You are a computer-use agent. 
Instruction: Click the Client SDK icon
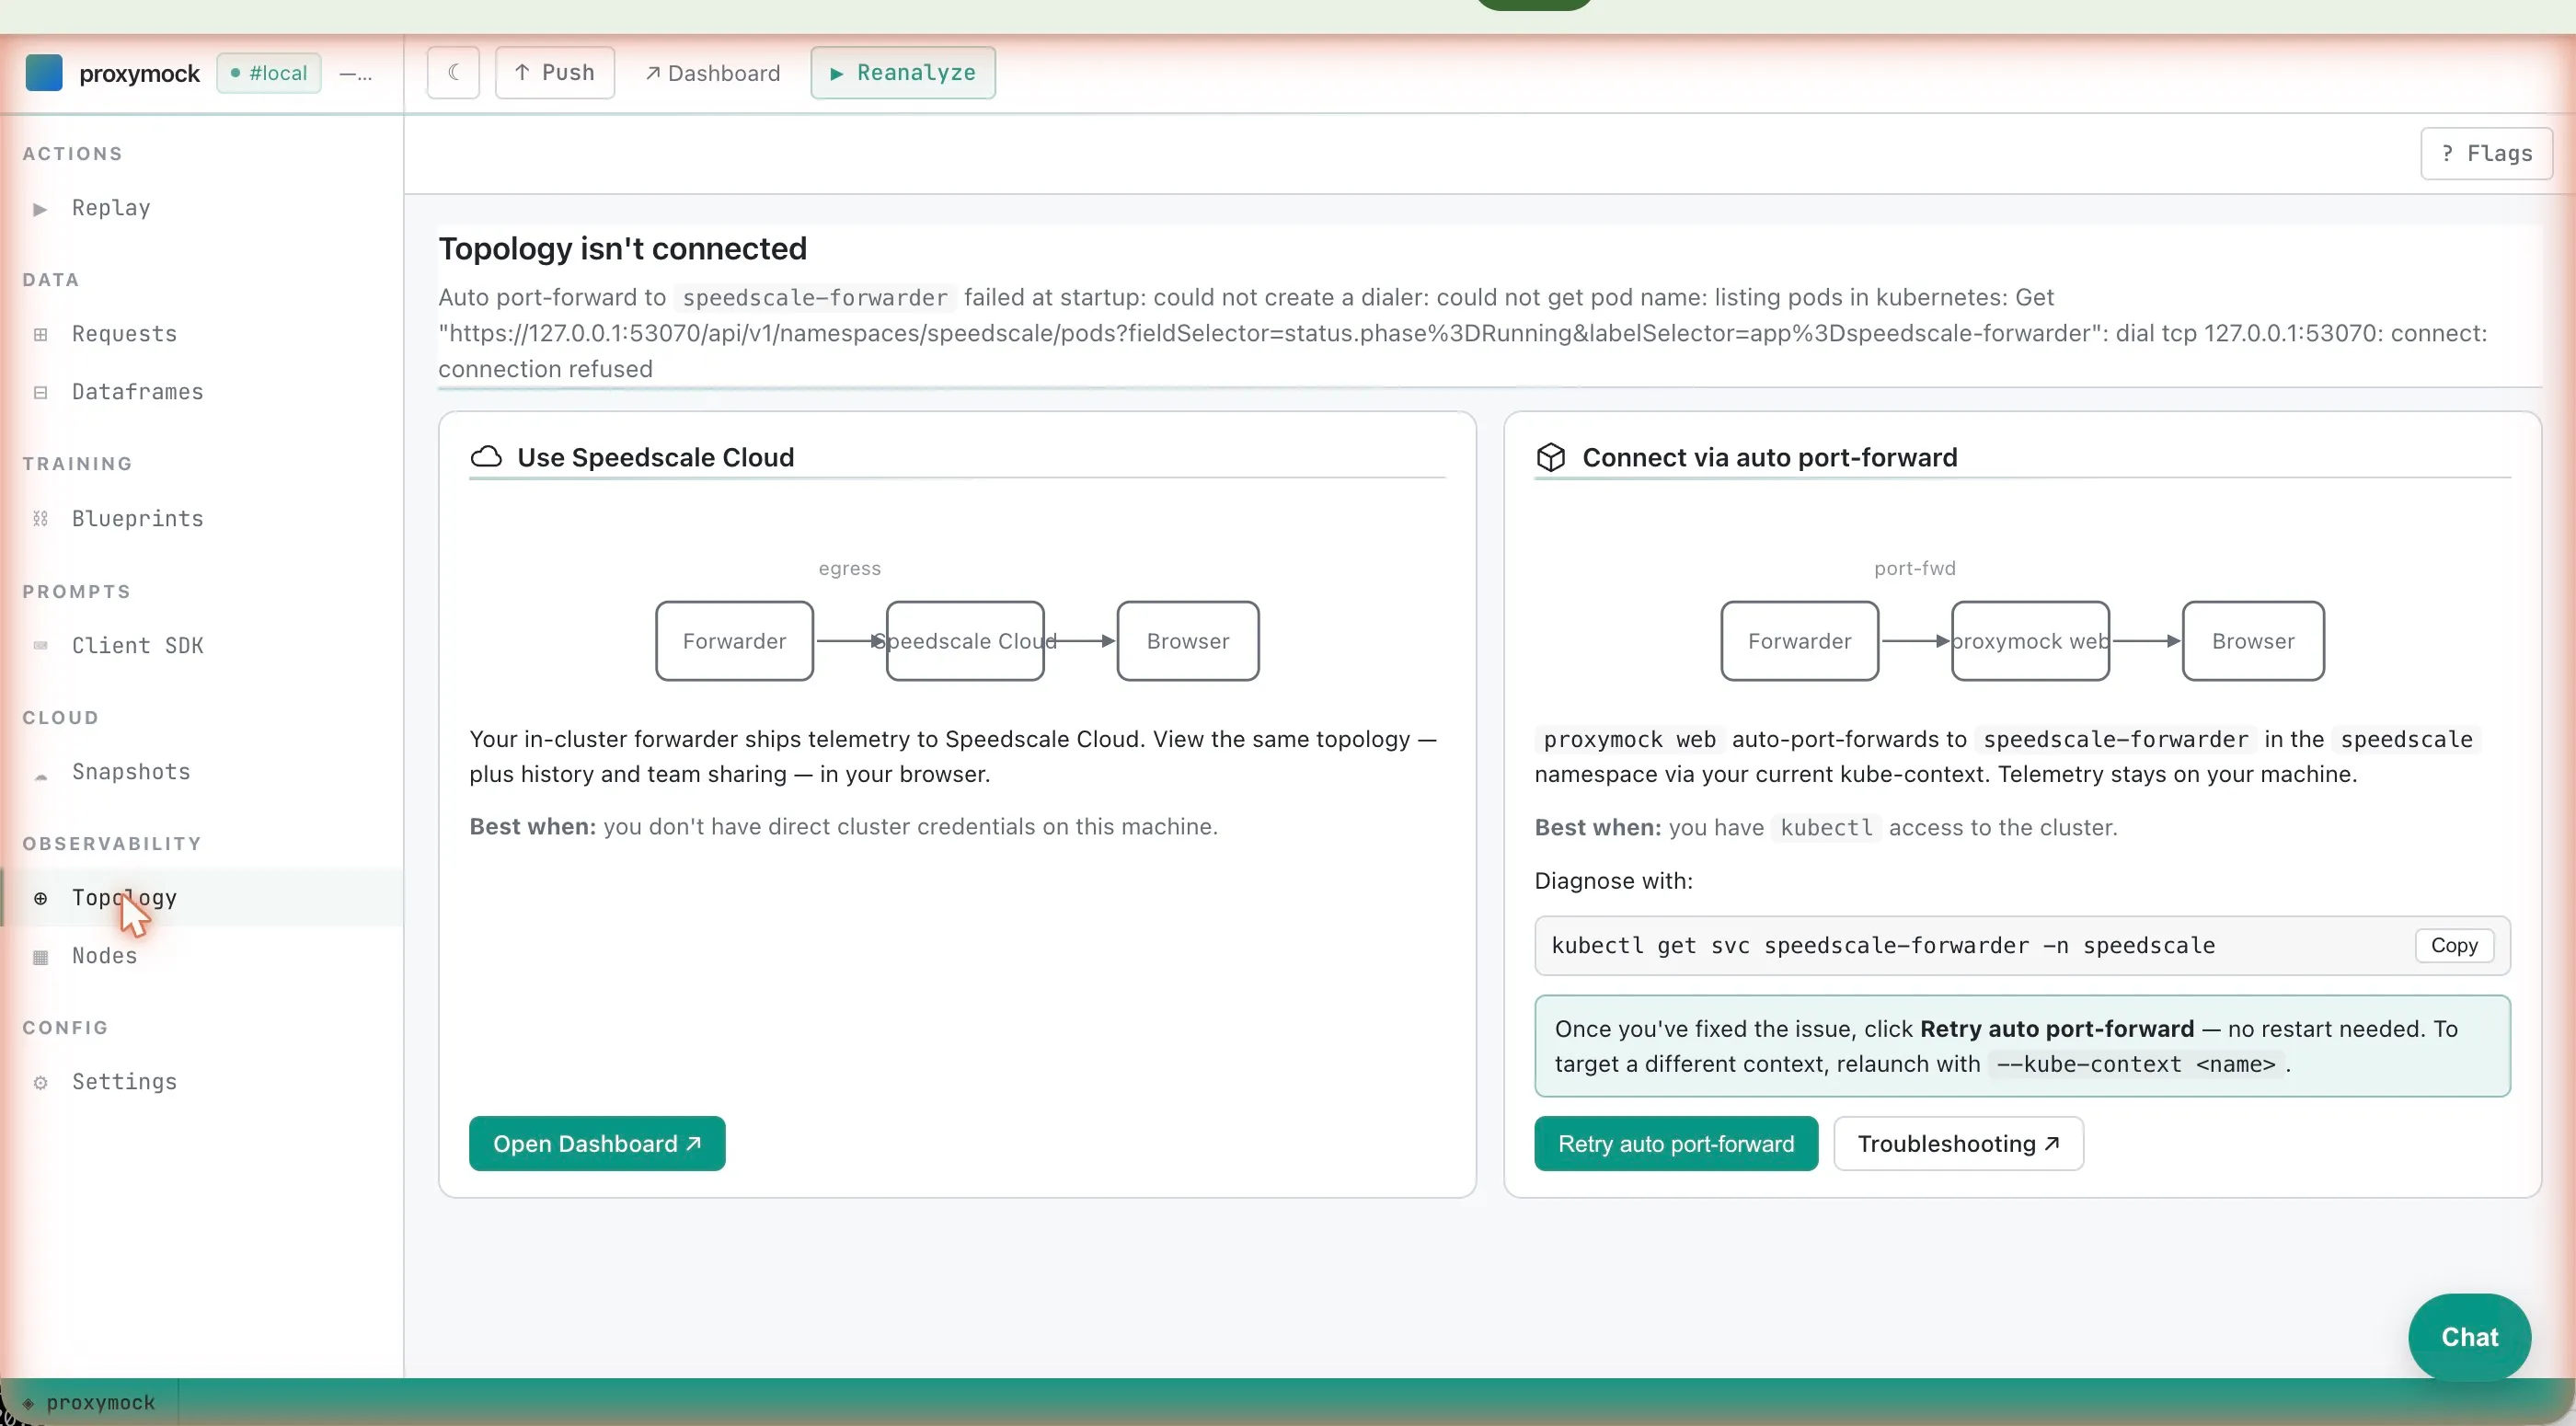coord(40,646)
